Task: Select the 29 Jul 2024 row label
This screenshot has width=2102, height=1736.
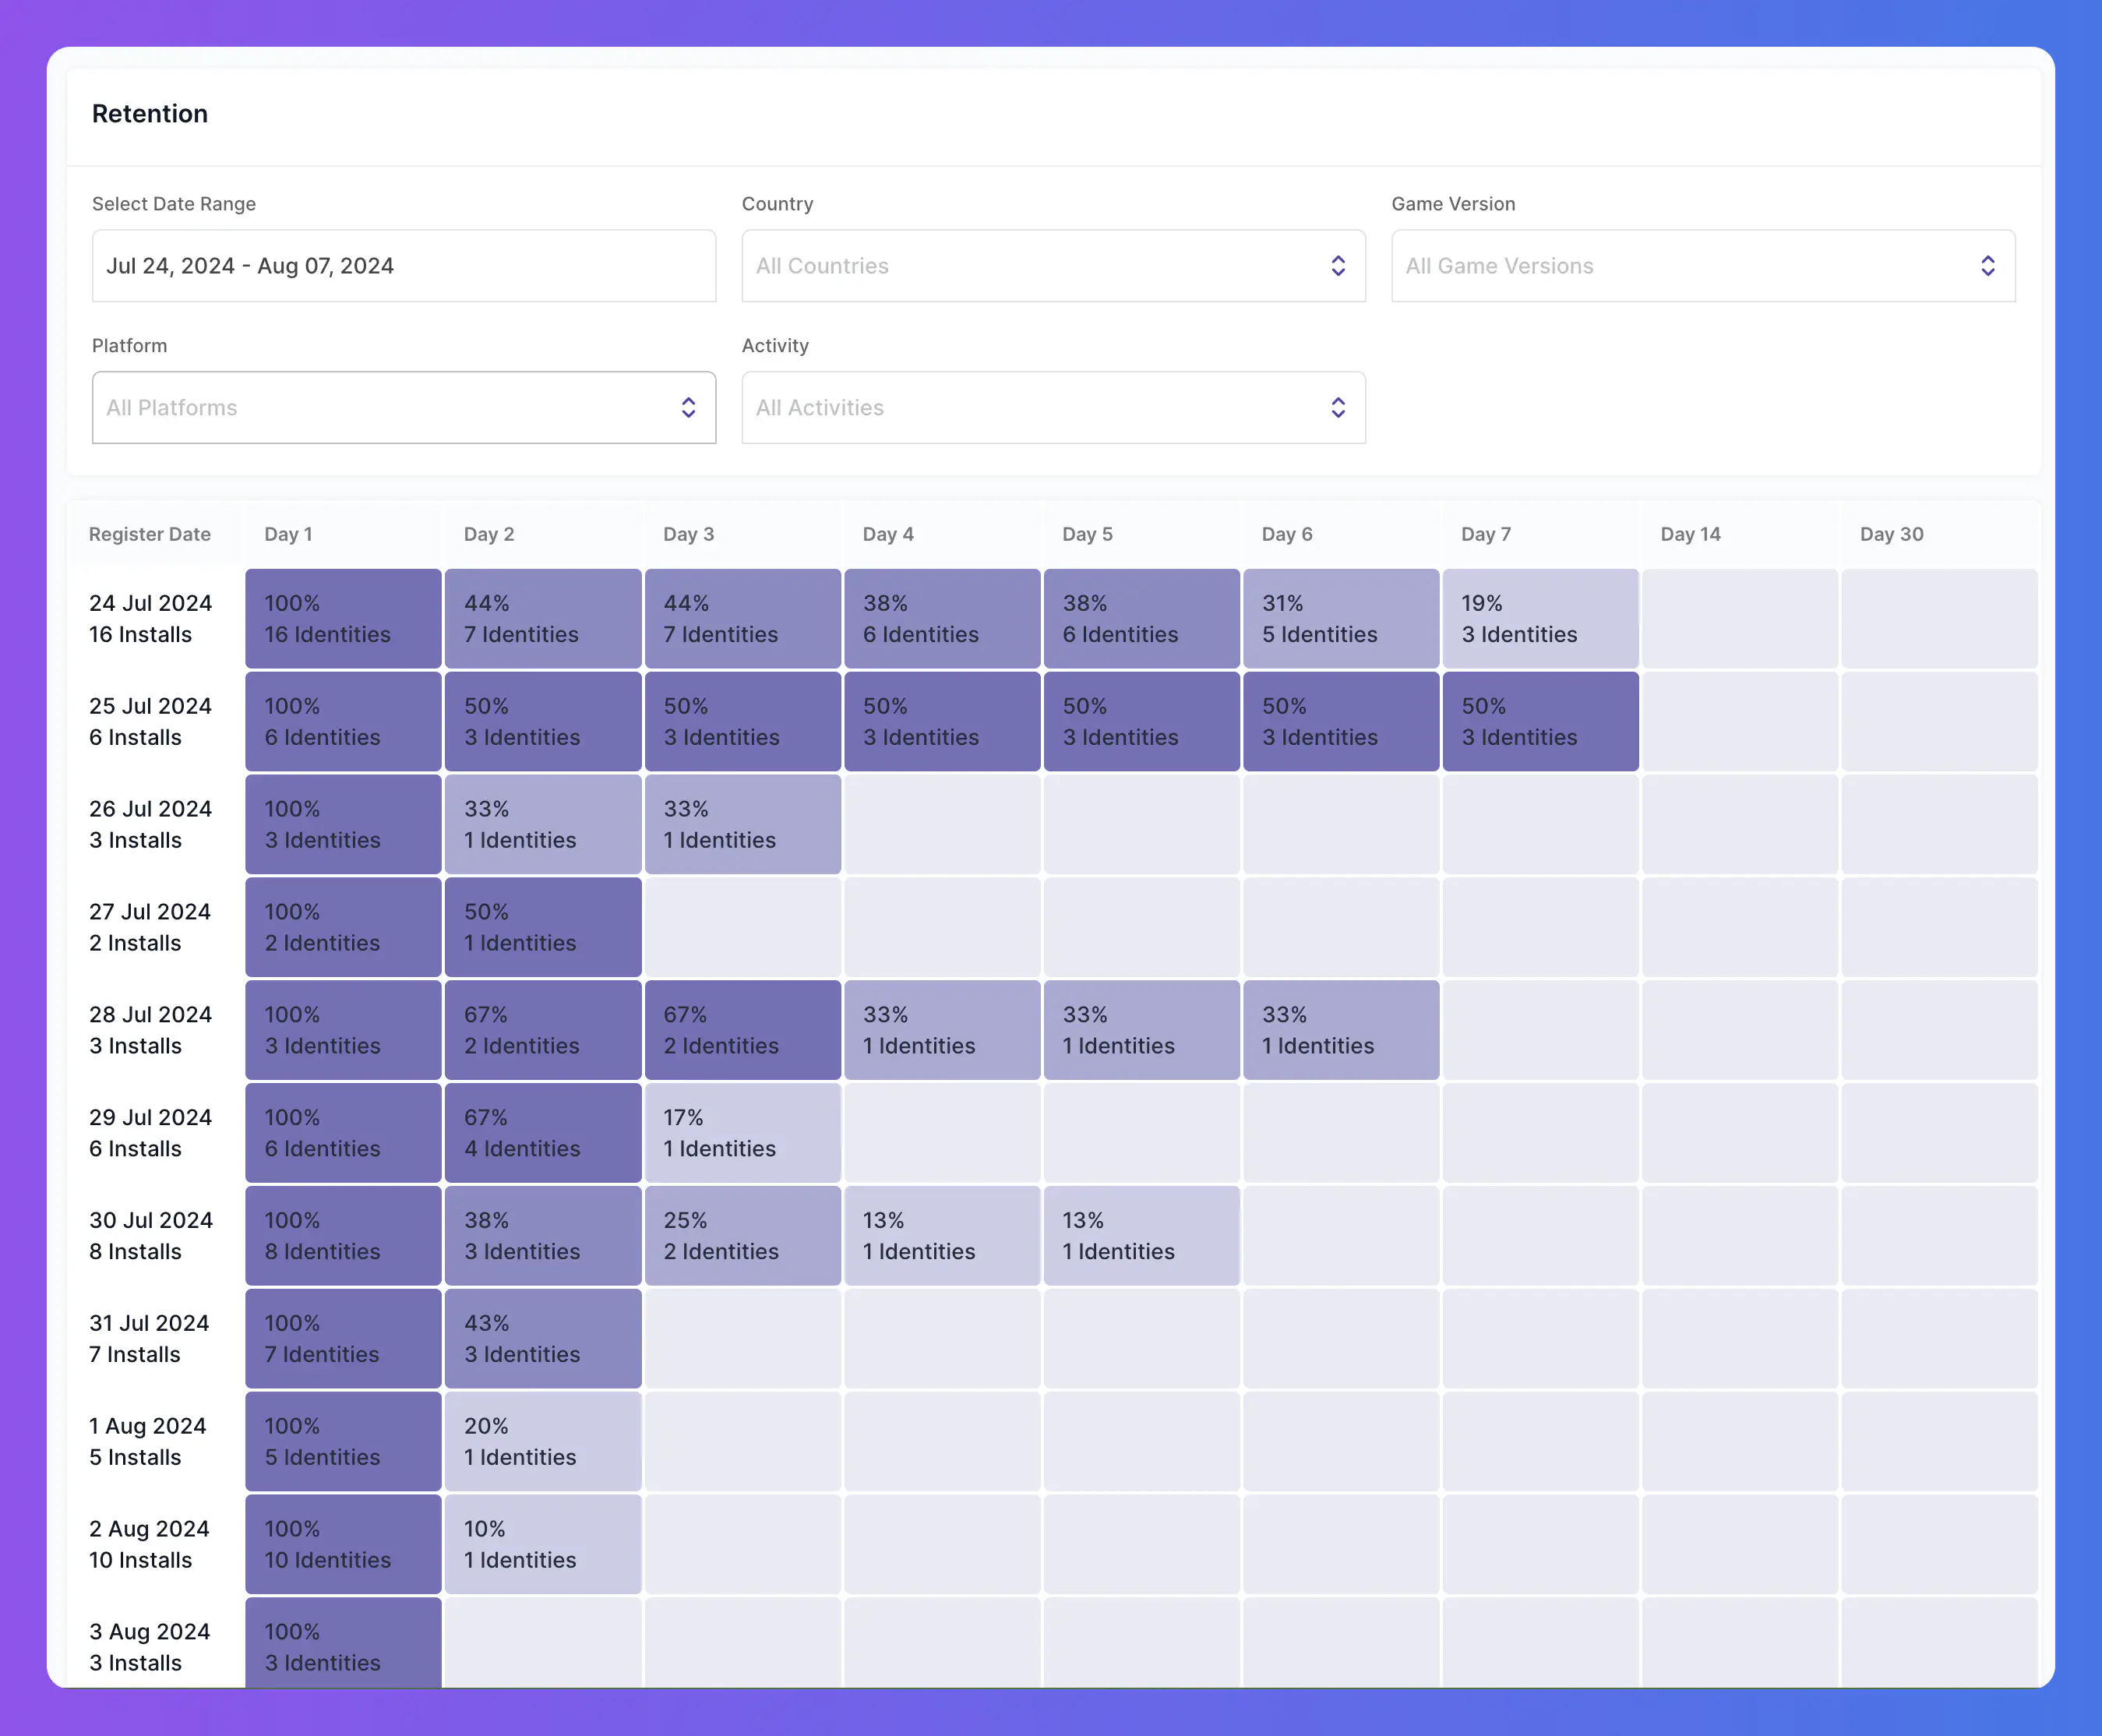Action: pyautogui.click(x=150, y=1134)
